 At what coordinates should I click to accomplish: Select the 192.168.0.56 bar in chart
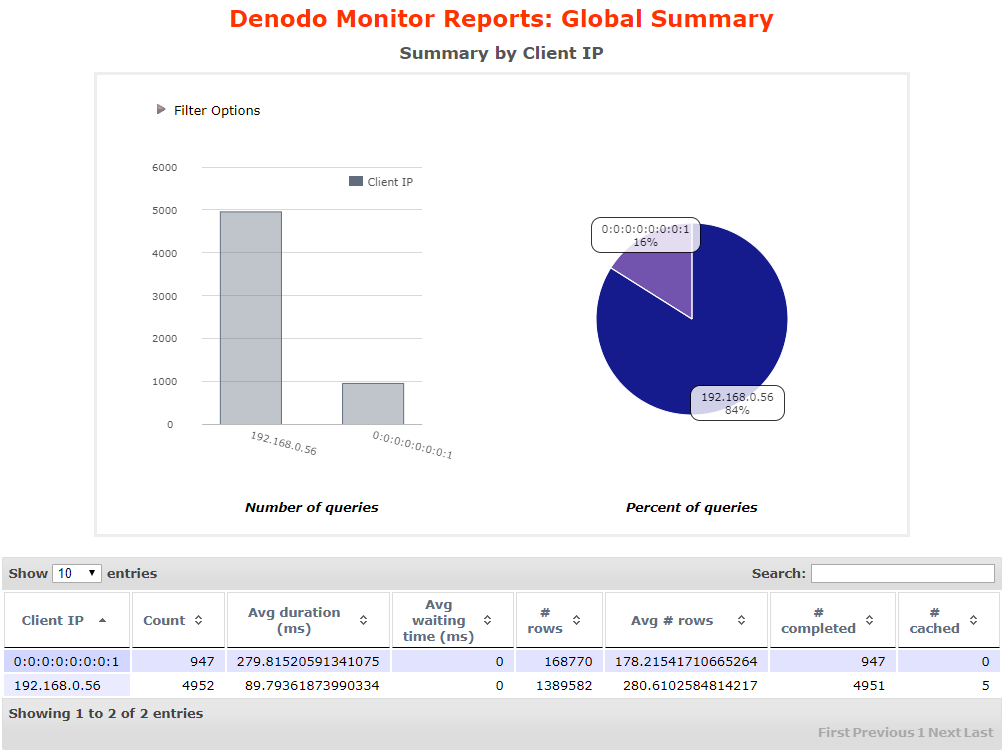(x=251, y=318)
